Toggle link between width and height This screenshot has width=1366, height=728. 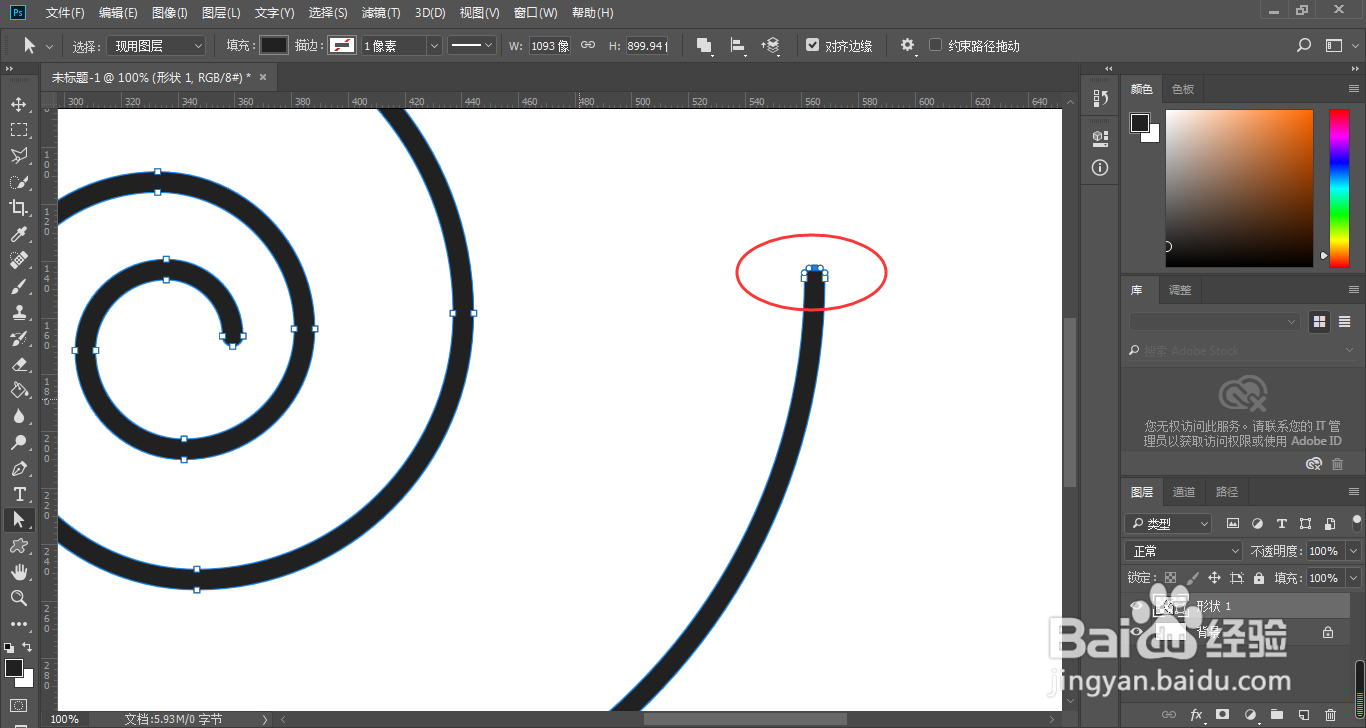pyautogui.click(x=588, y=46)
